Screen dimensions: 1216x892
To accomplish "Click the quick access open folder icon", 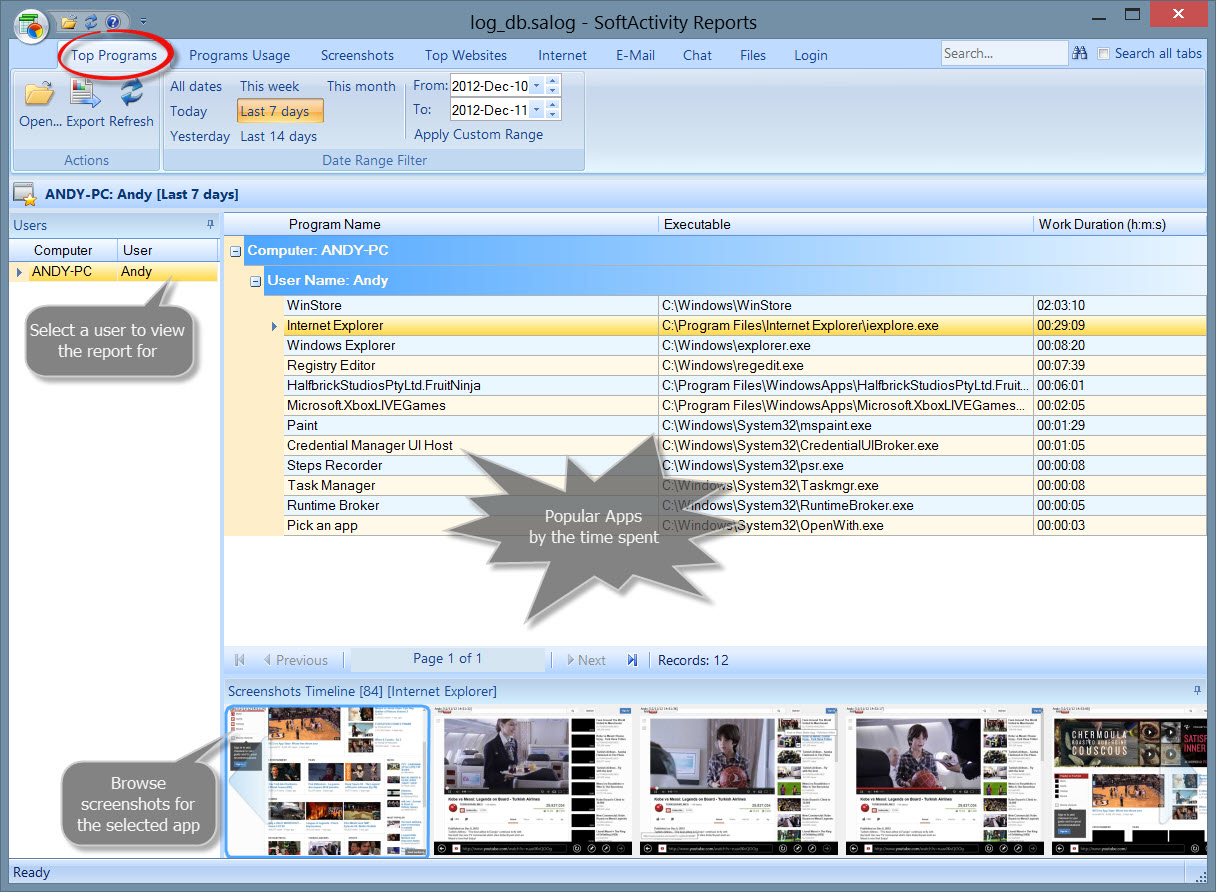I will pyautogui.click(x=69, y=21).
